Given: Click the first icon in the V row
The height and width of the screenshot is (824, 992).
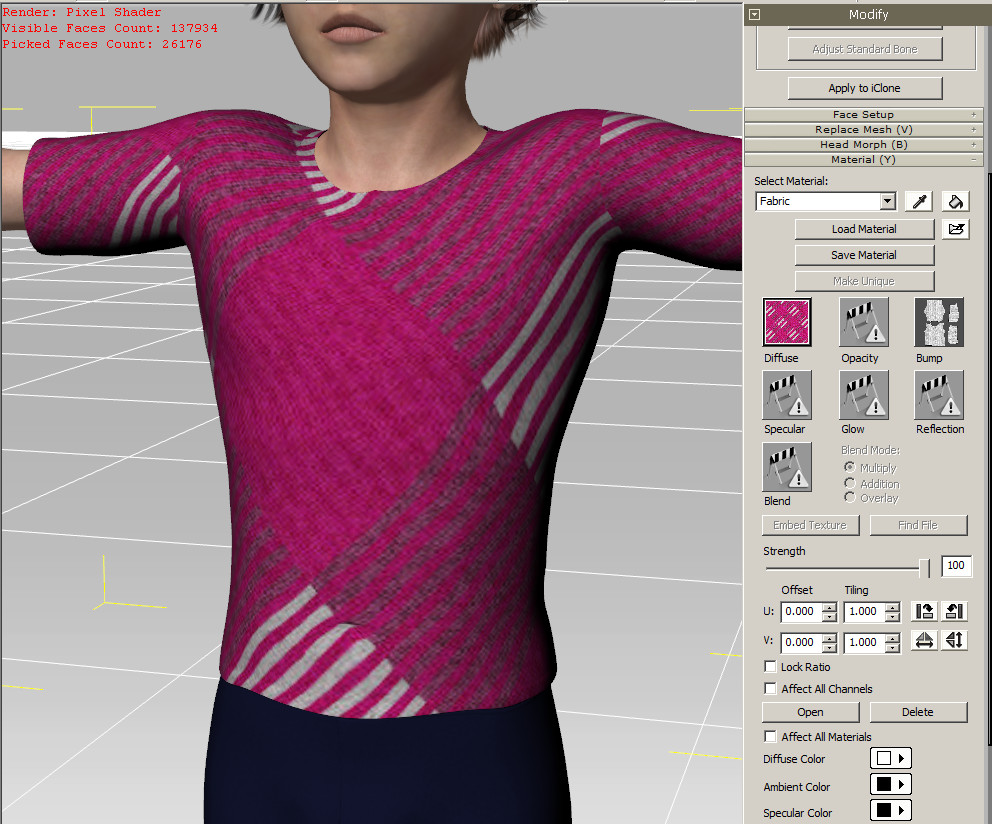Looking at the screenshot, I should coord(924,640).
